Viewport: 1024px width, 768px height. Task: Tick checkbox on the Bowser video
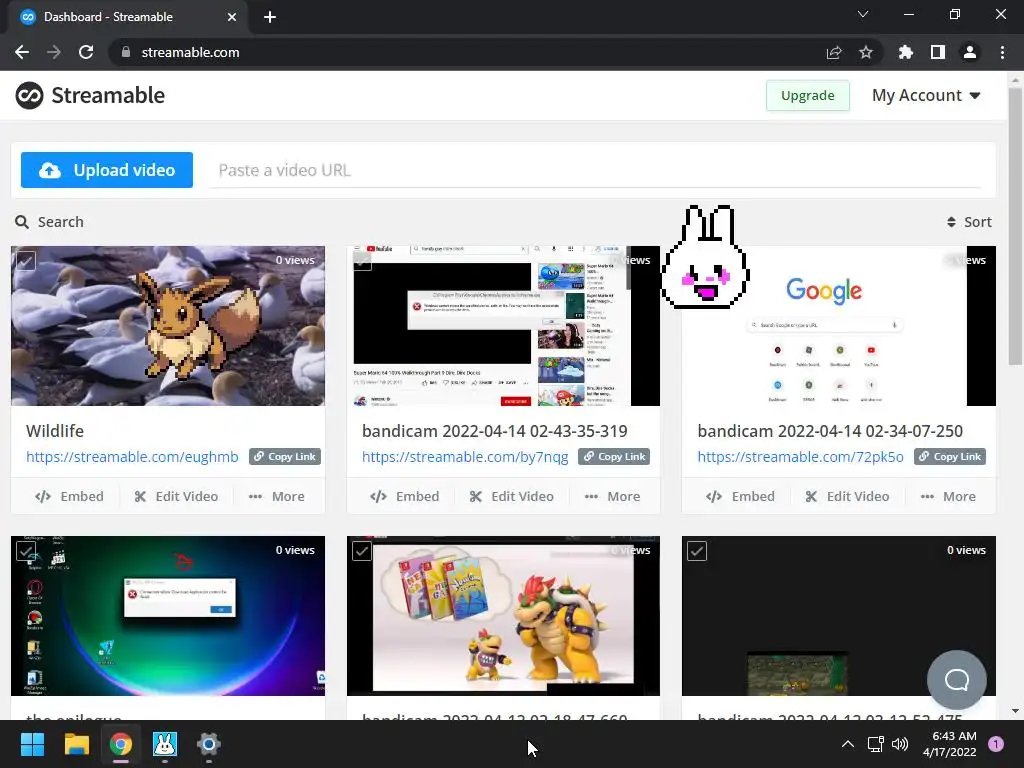362,551
